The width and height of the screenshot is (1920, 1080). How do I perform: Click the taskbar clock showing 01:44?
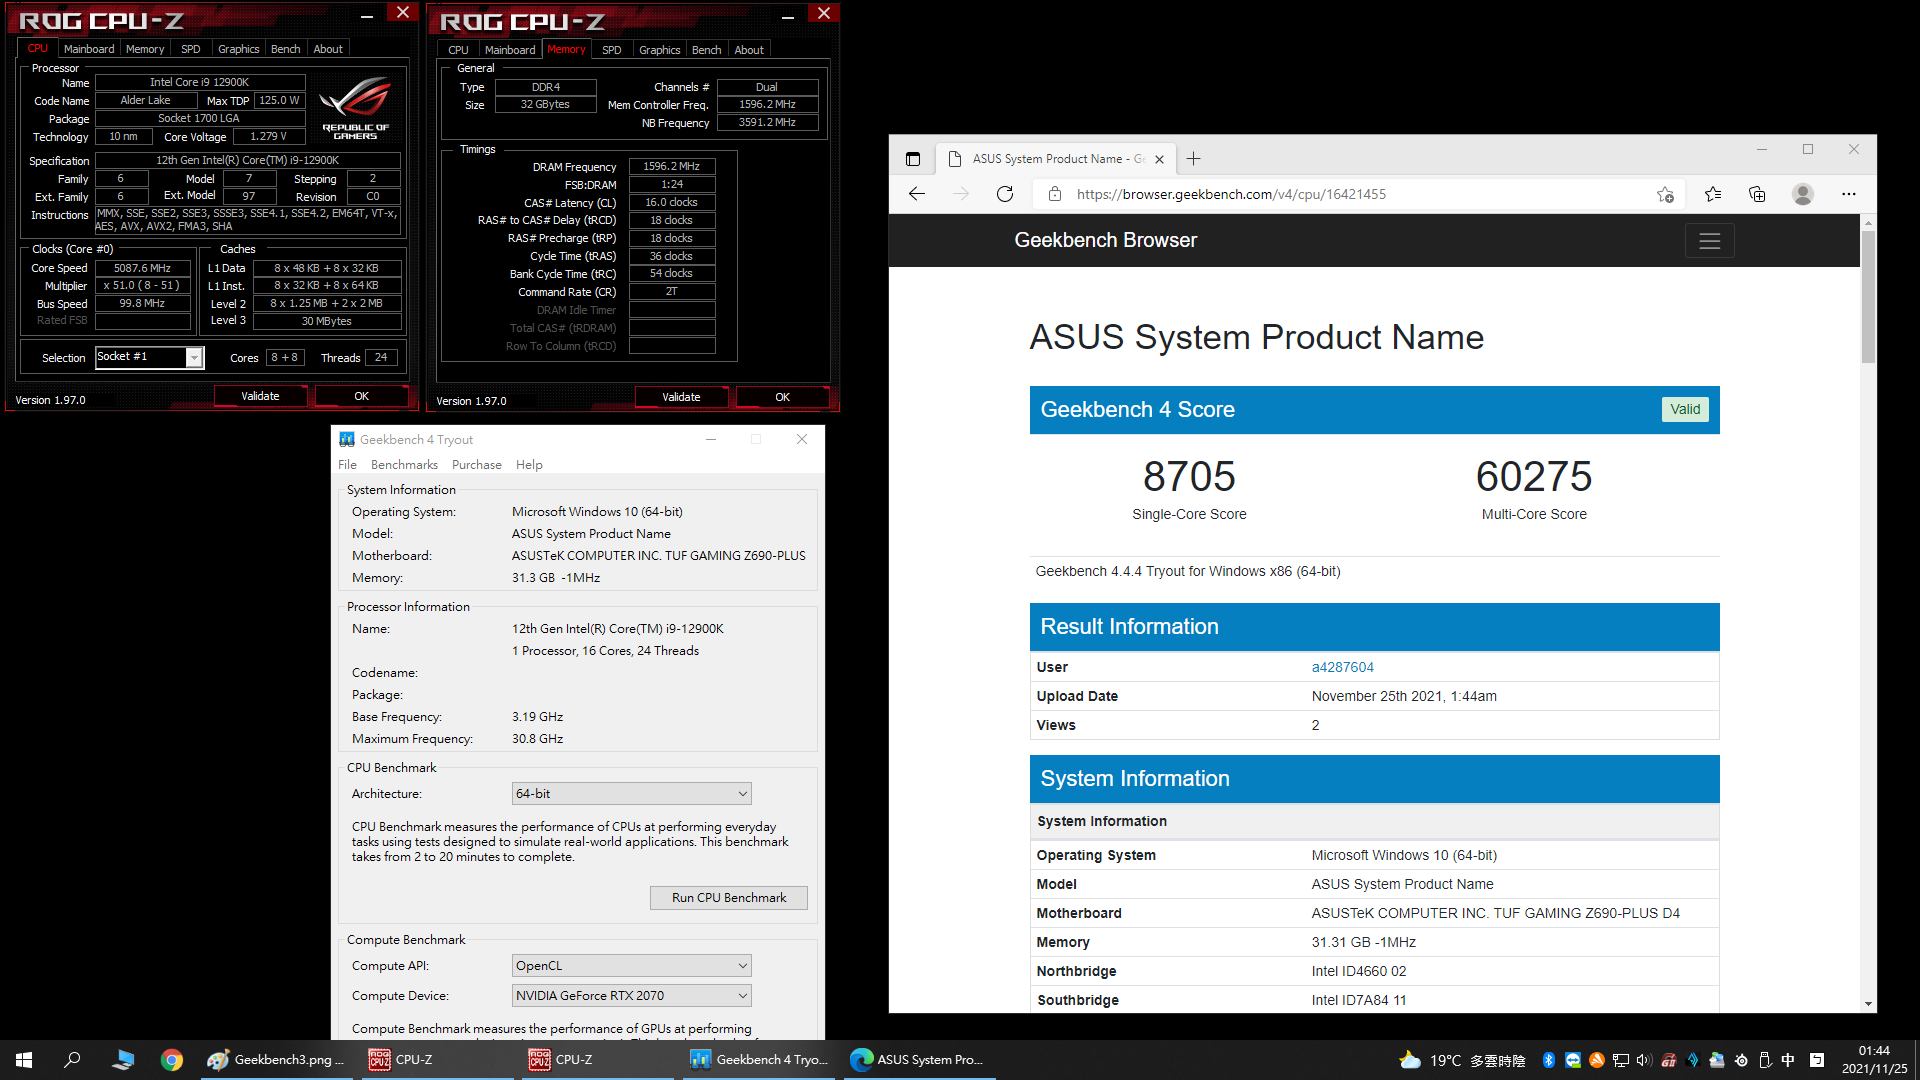tap(1874, 1060)
